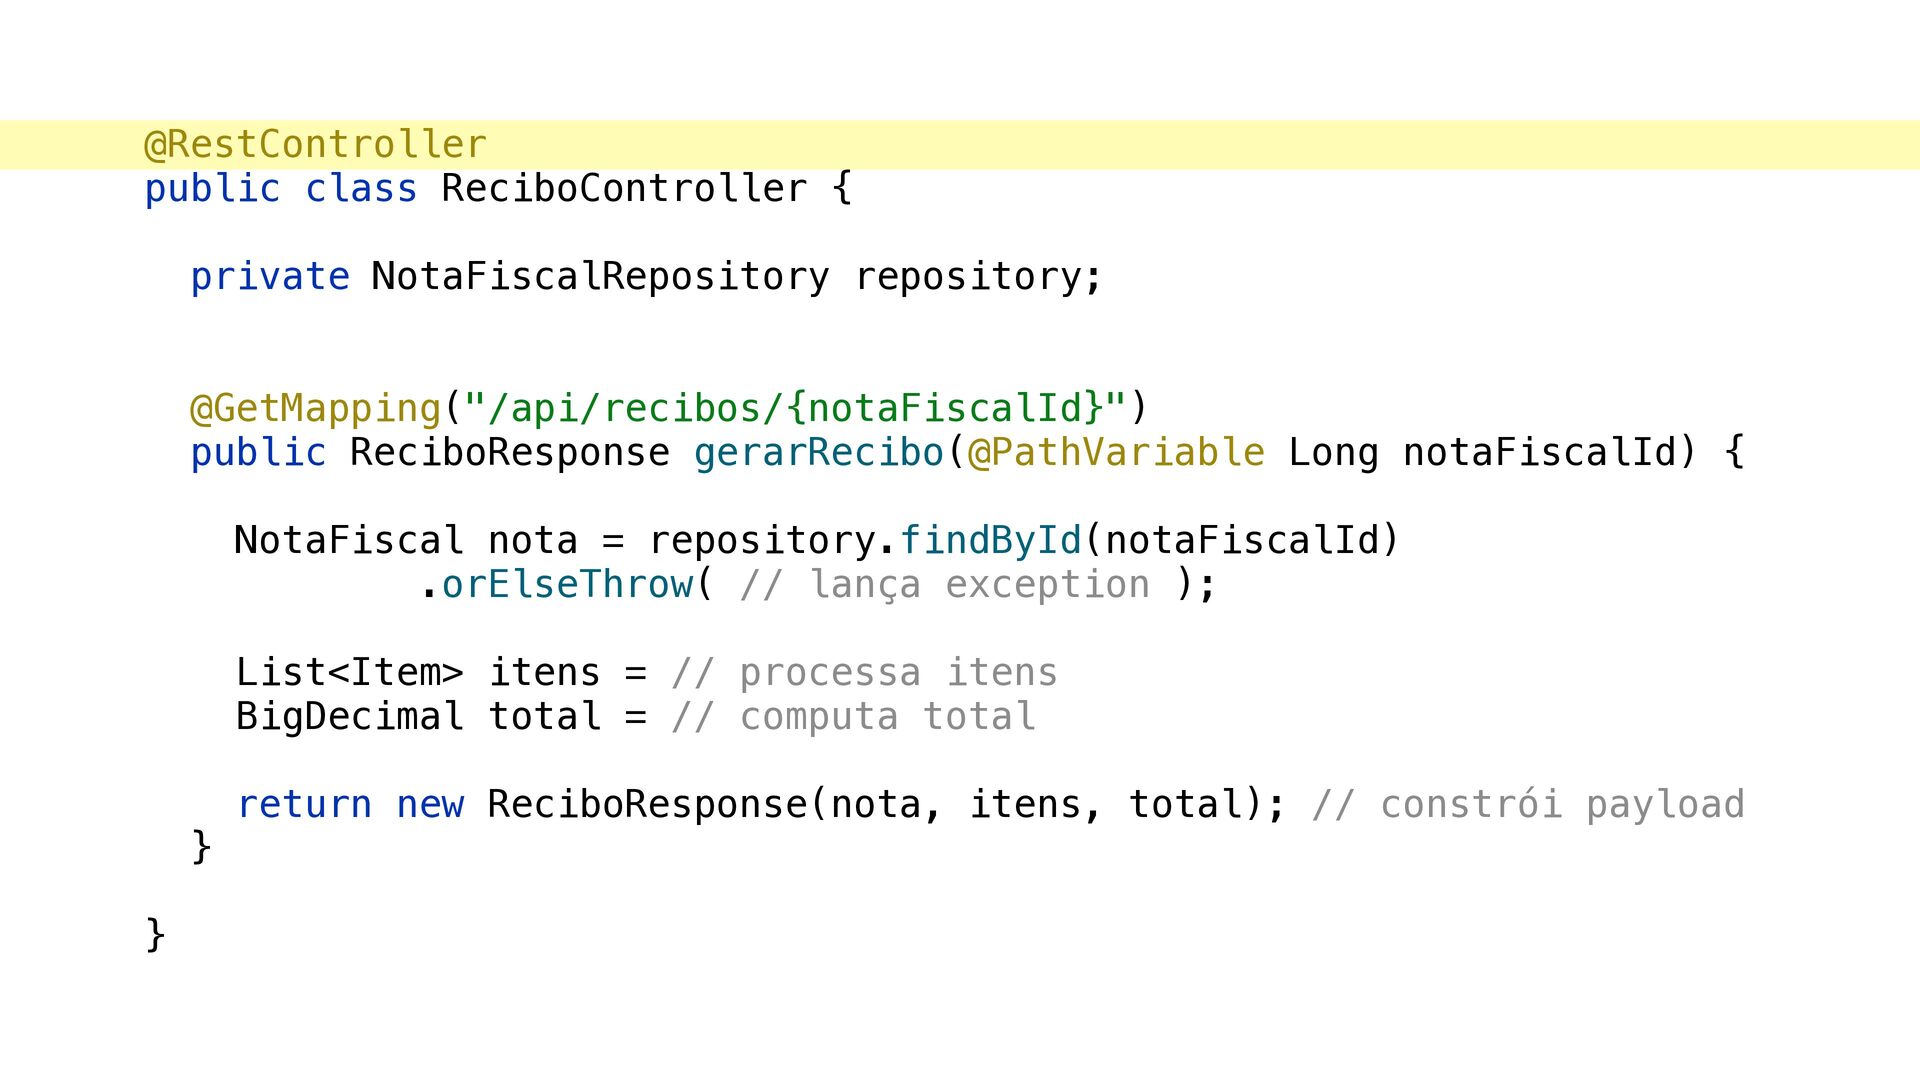Click the private keyword
This screenshot has height=1080, width=1920.
click(x=270, y=277)
